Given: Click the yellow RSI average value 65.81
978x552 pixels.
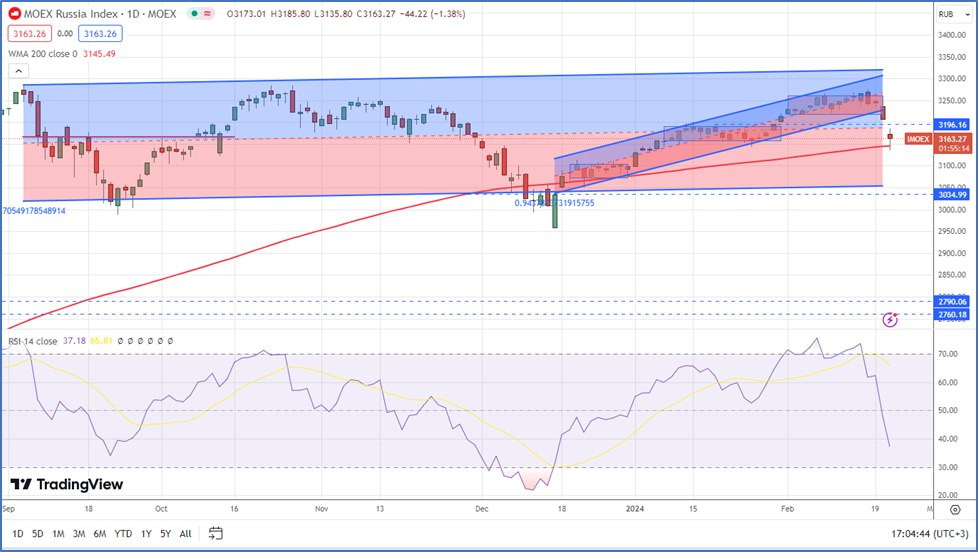Looking at the screenshot, I should (x=101, y=341).
